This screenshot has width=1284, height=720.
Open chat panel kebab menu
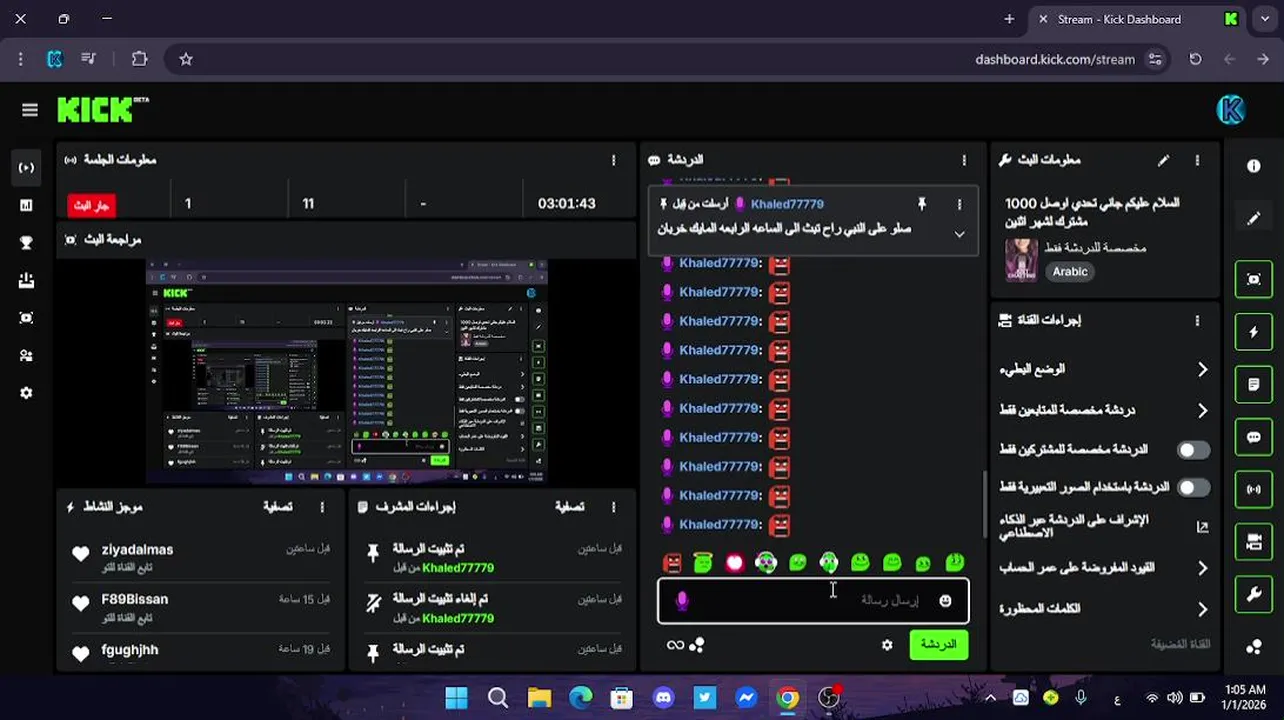point(964,160)
